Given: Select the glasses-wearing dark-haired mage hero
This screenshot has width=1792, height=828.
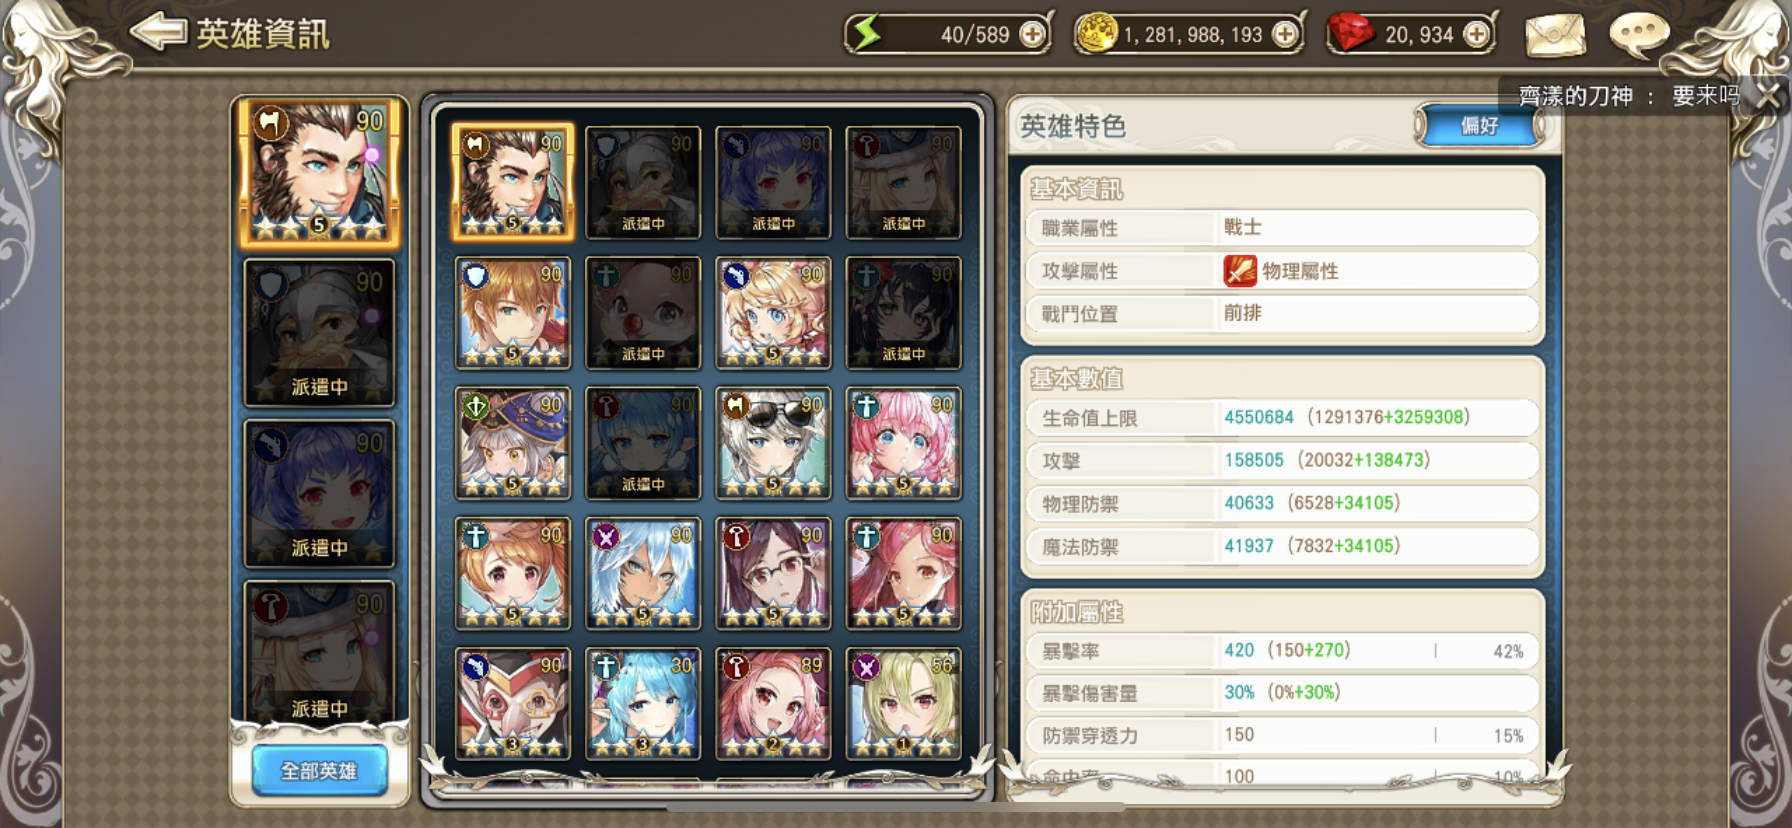Looking at the screenshot, I should coord(773,573).
